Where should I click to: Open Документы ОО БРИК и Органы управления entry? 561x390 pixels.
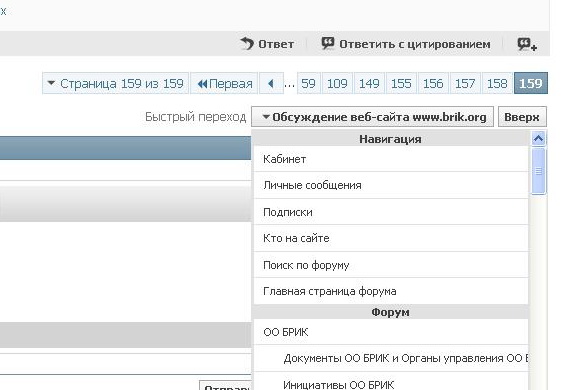[x=391, y=359]
